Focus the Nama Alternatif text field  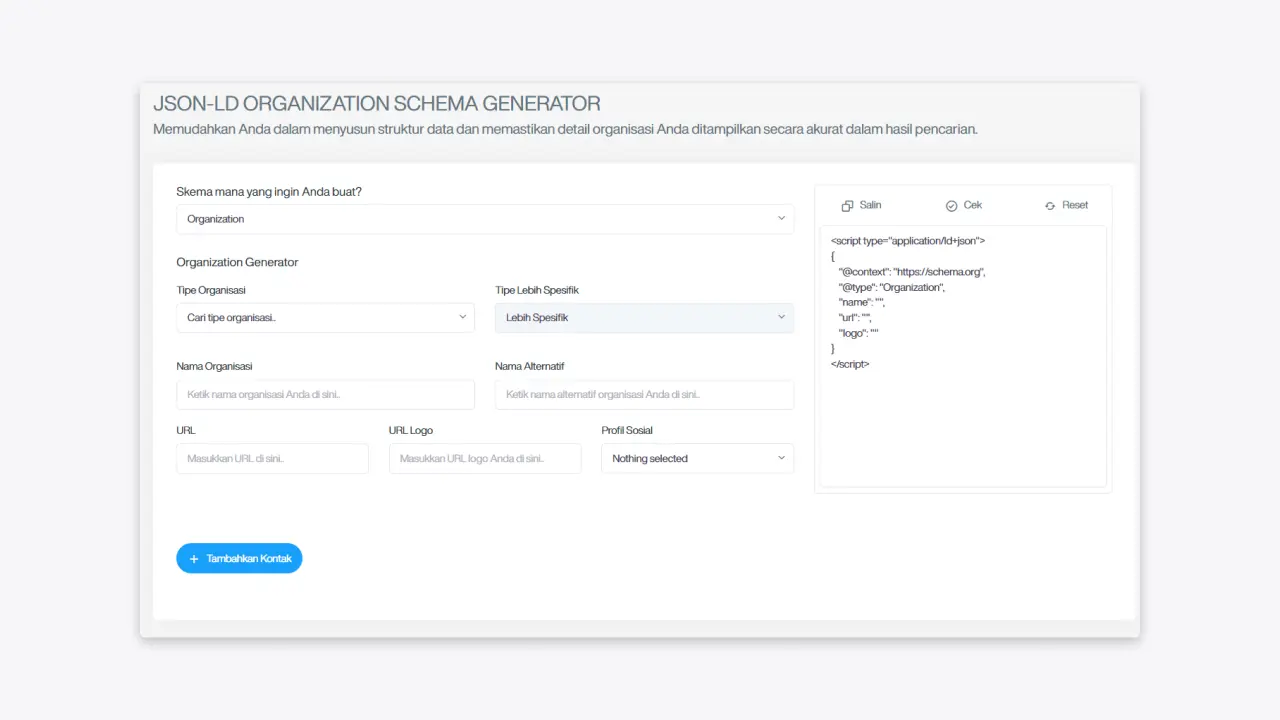(644, 394)
